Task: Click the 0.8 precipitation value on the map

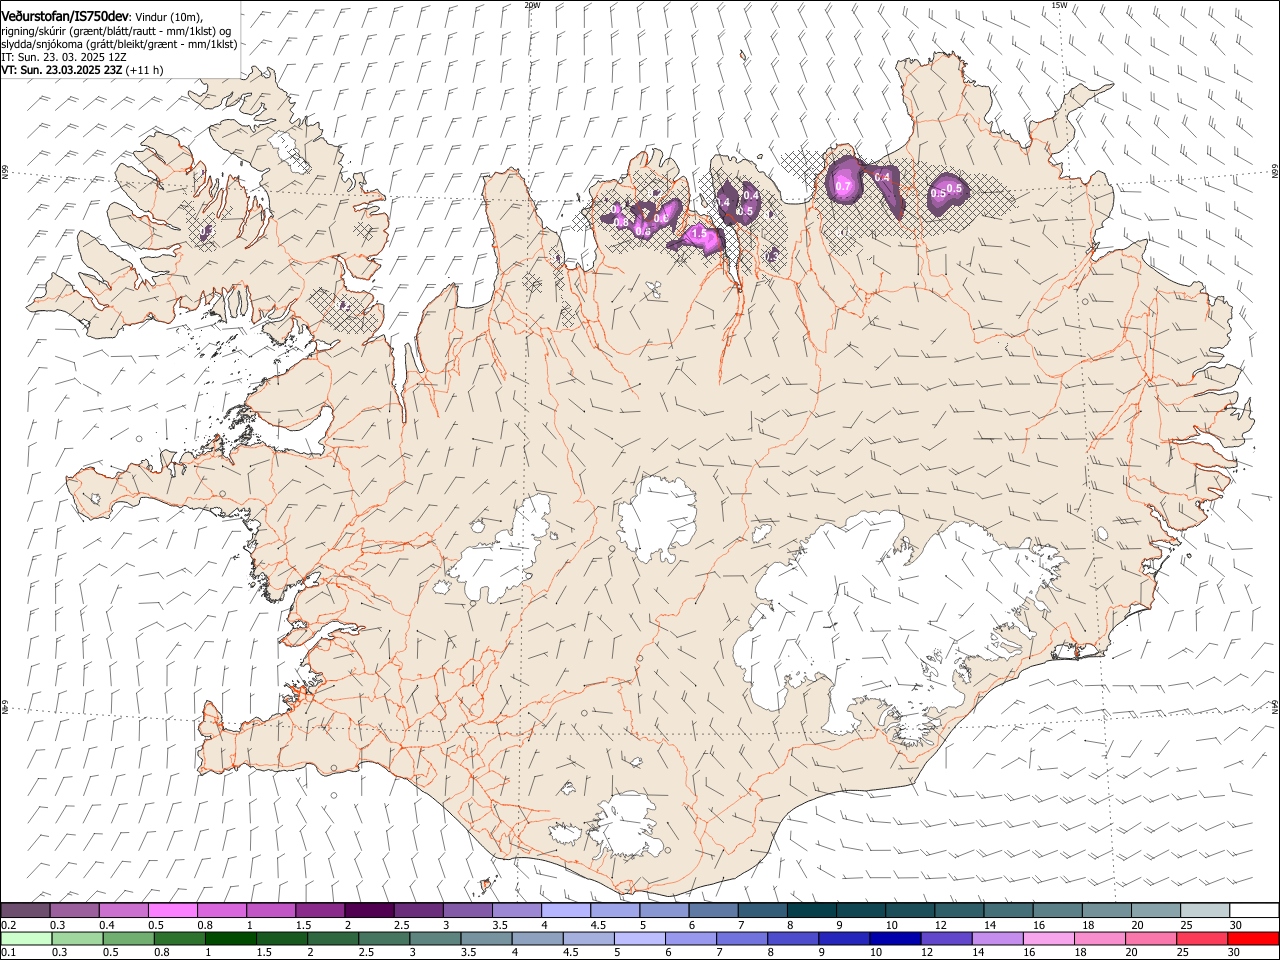Action: coord(620,222)
